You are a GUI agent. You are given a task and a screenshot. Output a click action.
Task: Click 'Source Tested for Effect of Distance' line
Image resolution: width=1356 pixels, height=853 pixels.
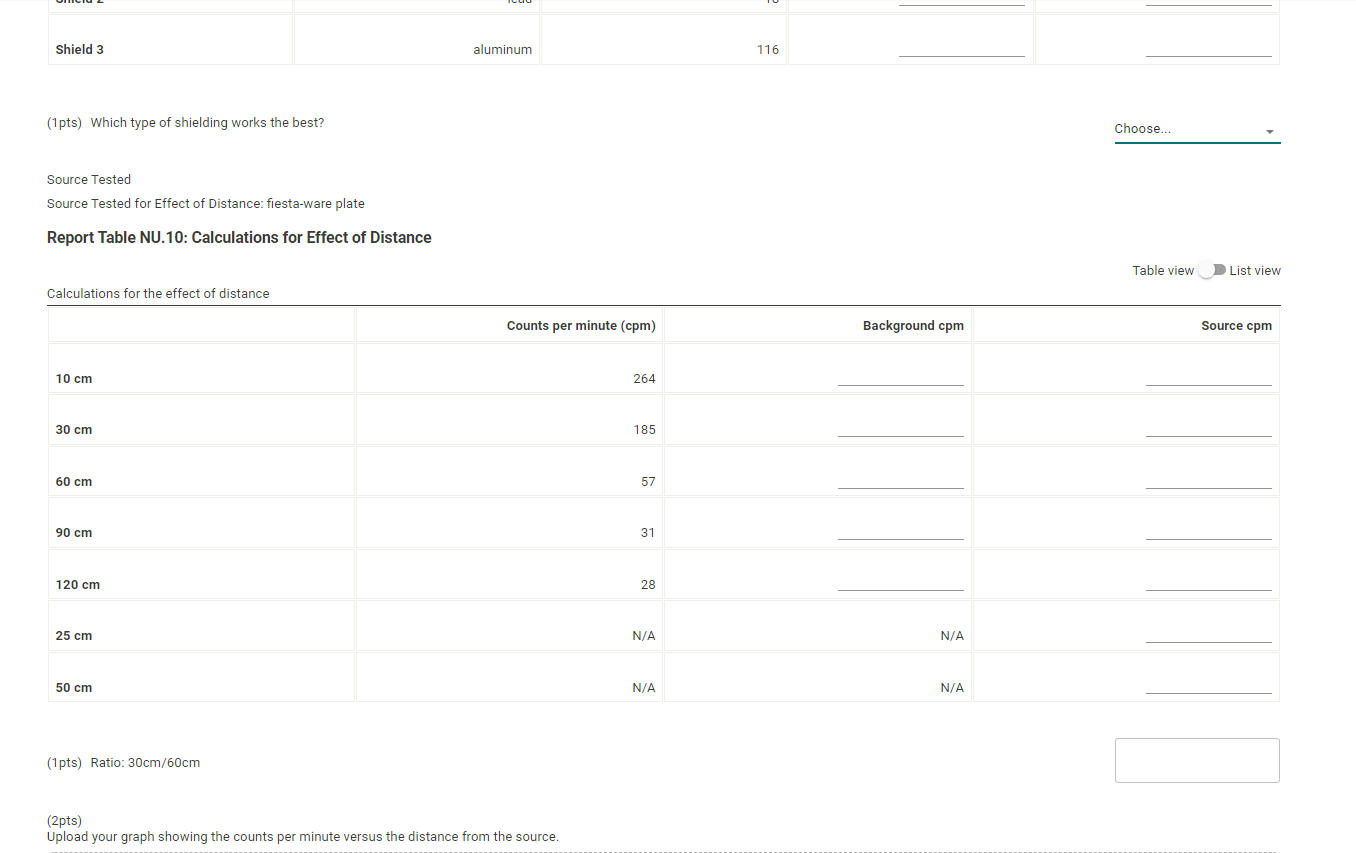point(206,204)
